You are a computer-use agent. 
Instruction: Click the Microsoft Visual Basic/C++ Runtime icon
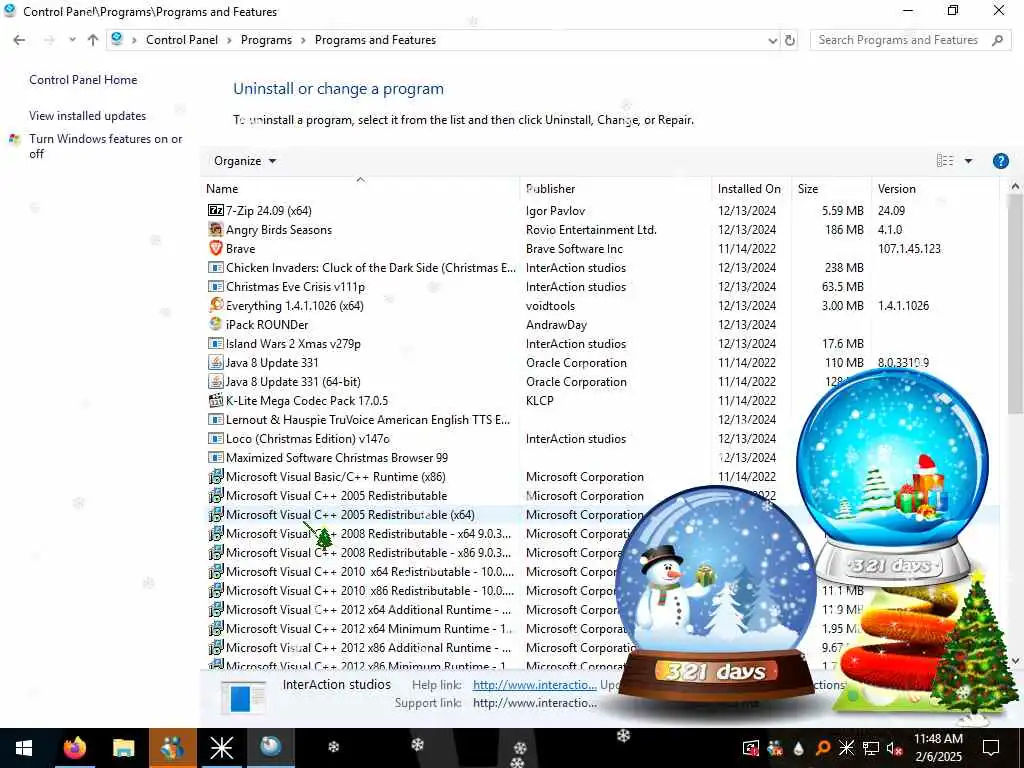216,477
